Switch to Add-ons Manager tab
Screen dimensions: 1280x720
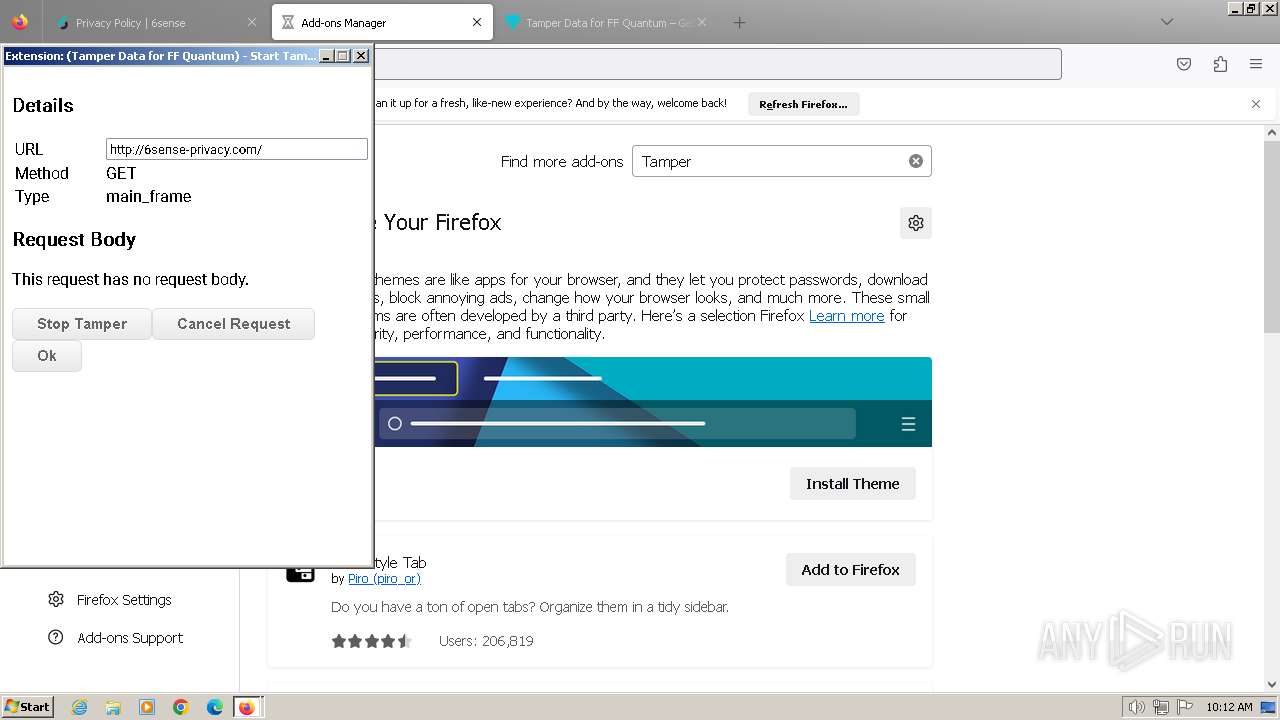[382, 22]
